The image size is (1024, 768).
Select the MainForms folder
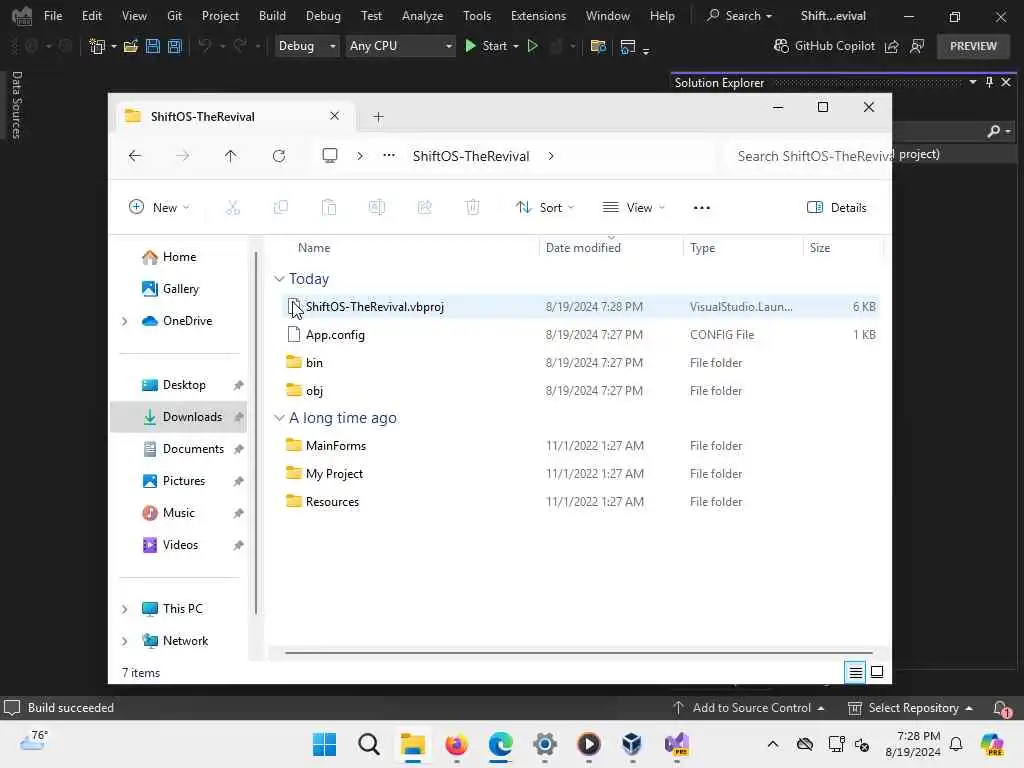click(x=583, y=446)
